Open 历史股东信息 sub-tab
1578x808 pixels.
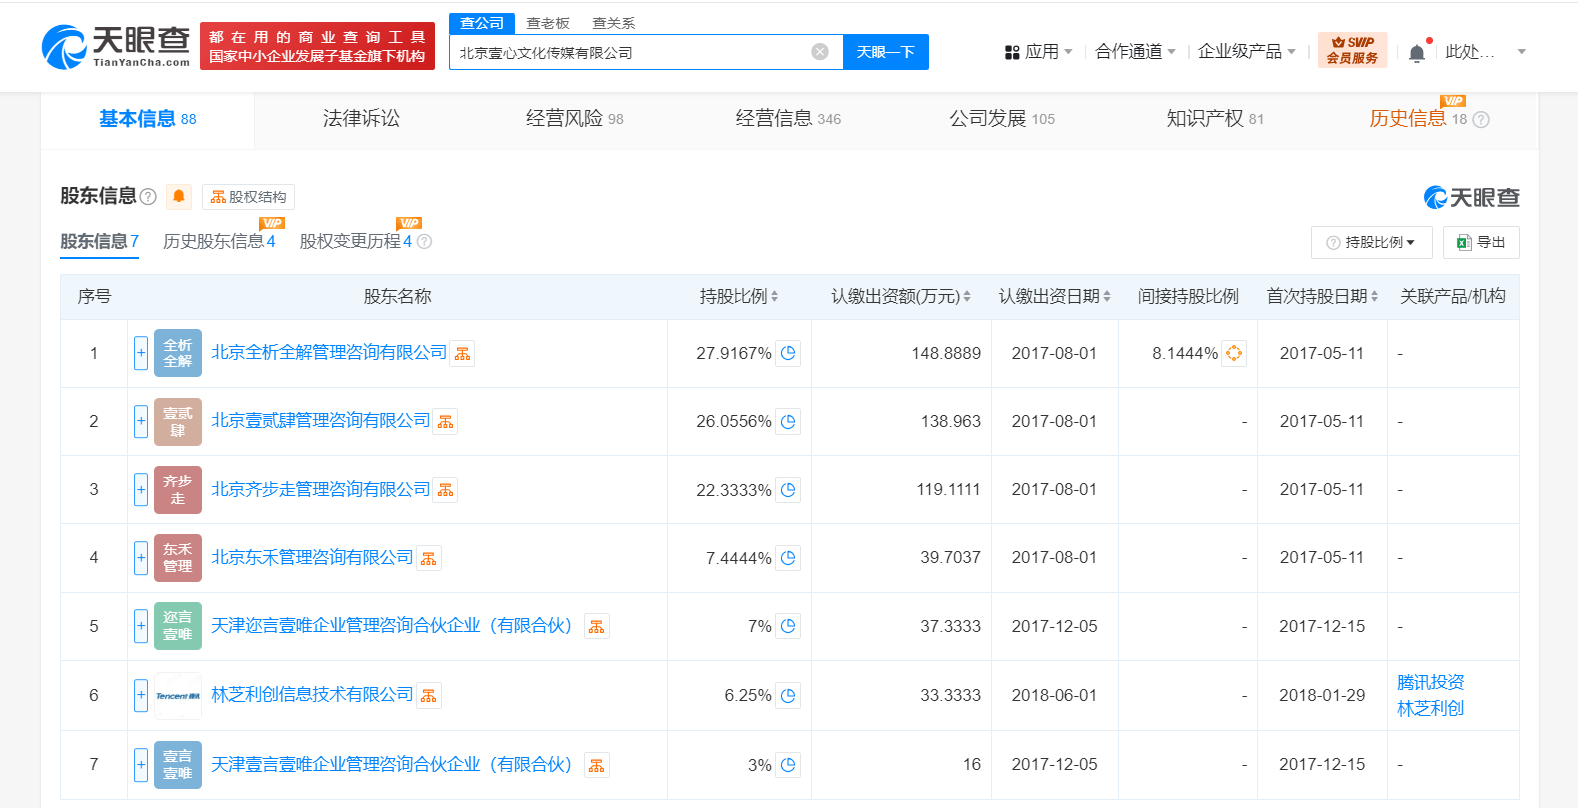pos(219,241)
